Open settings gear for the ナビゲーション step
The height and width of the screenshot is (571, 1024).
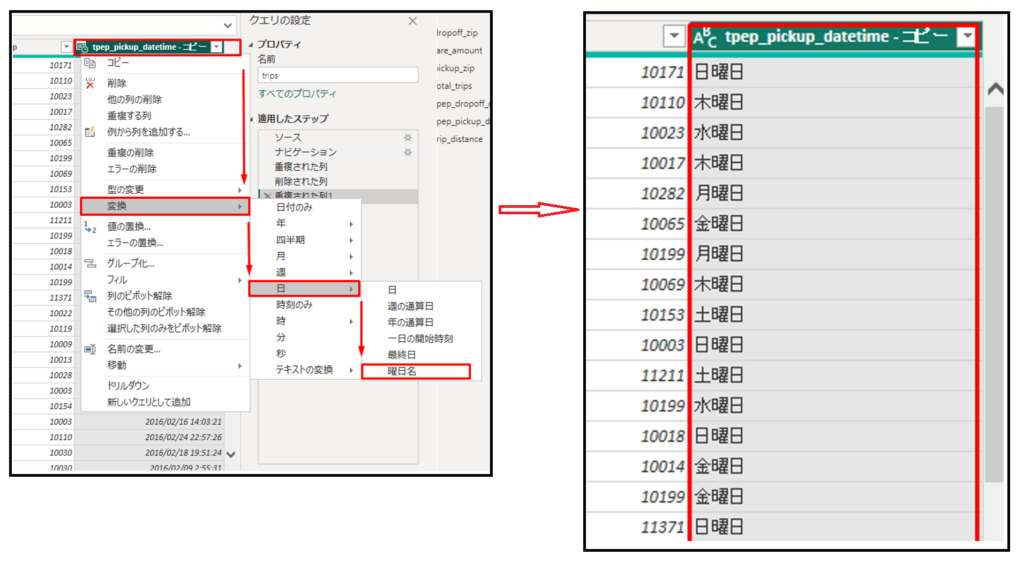[408, 152]
